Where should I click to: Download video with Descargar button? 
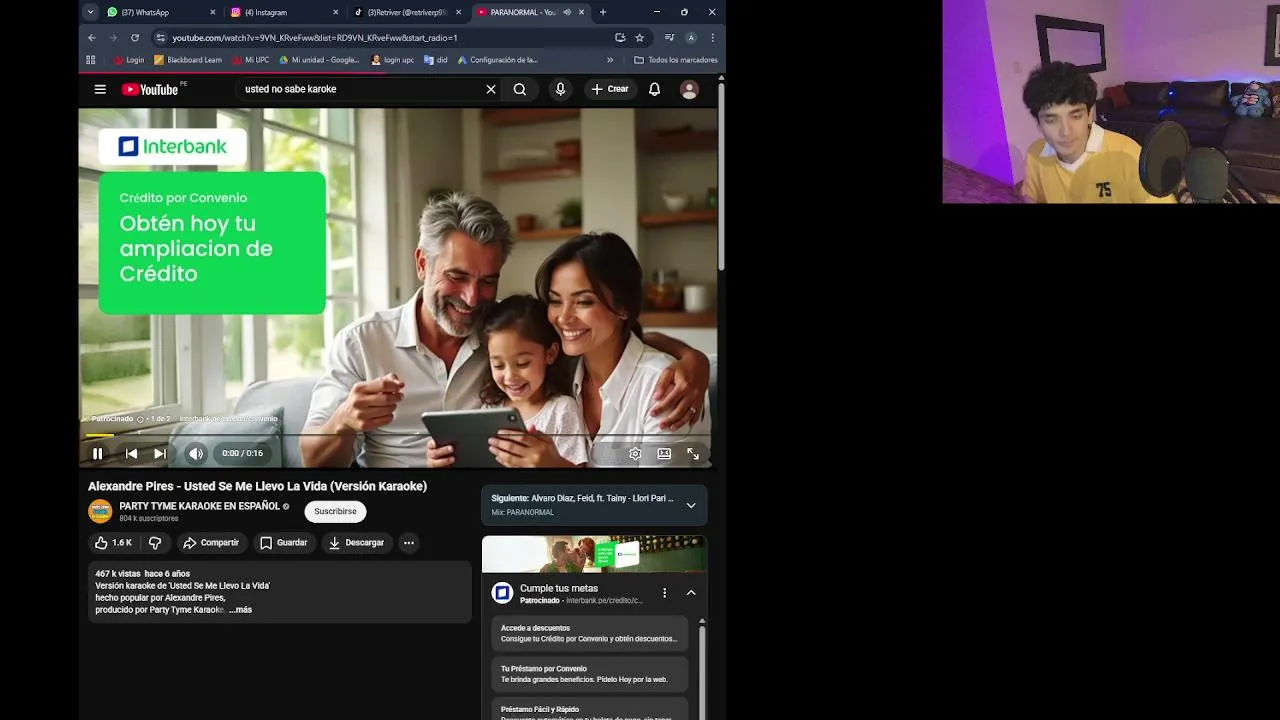pyautogui.click(x=357, y=543)
